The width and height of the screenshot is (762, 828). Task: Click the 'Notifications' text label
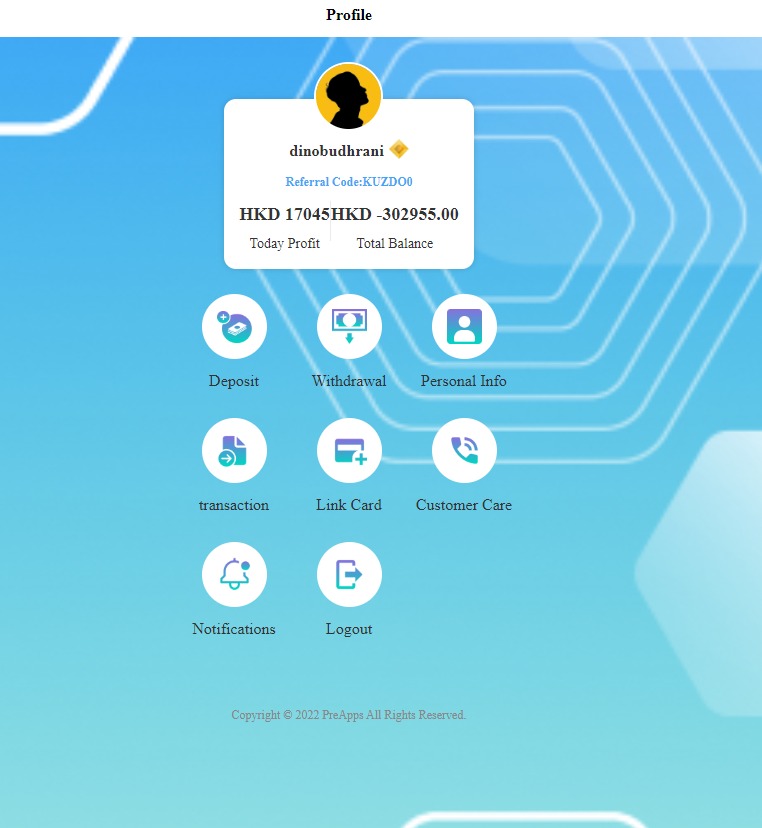234,629
